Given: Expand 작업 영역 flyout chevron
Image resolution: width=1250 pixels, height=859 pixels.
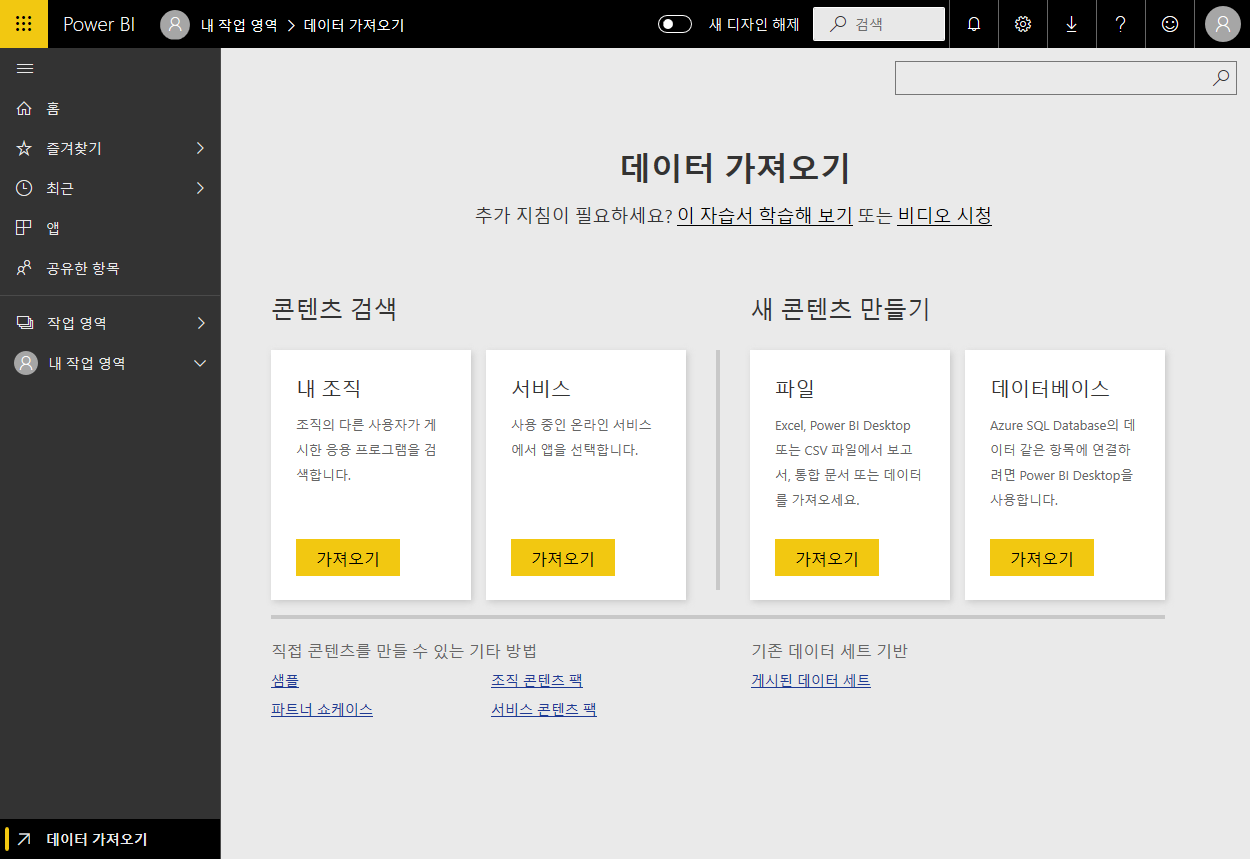Looking at the screenshot, I should point(200,323).
